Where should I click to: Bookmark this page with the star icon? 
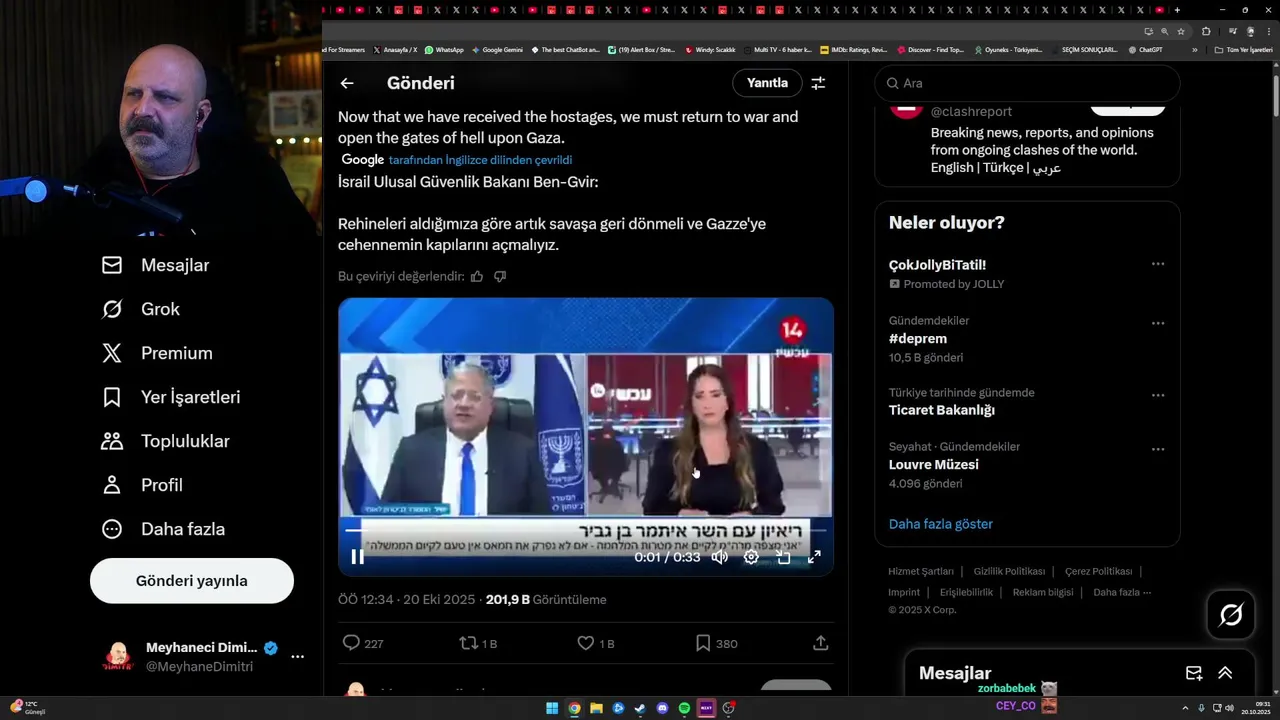point(1181,31)
